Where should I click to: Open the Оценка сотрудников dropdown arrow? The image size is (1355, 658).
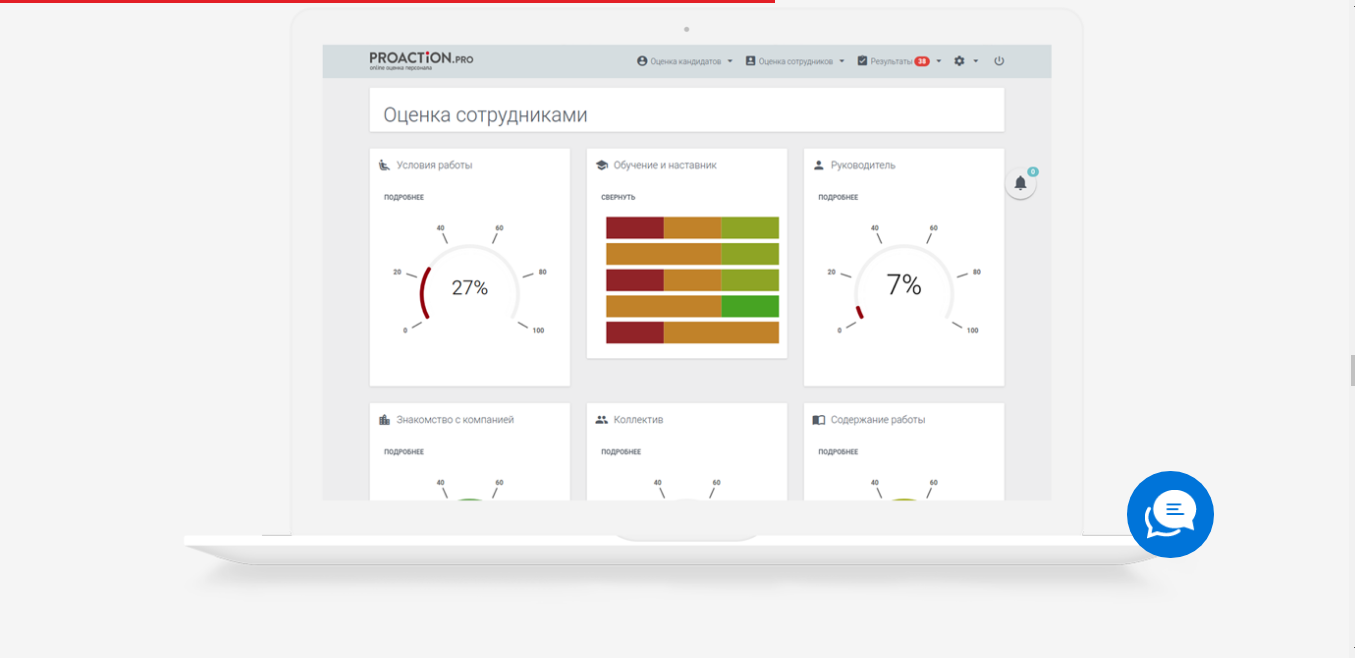coord(841,60)
